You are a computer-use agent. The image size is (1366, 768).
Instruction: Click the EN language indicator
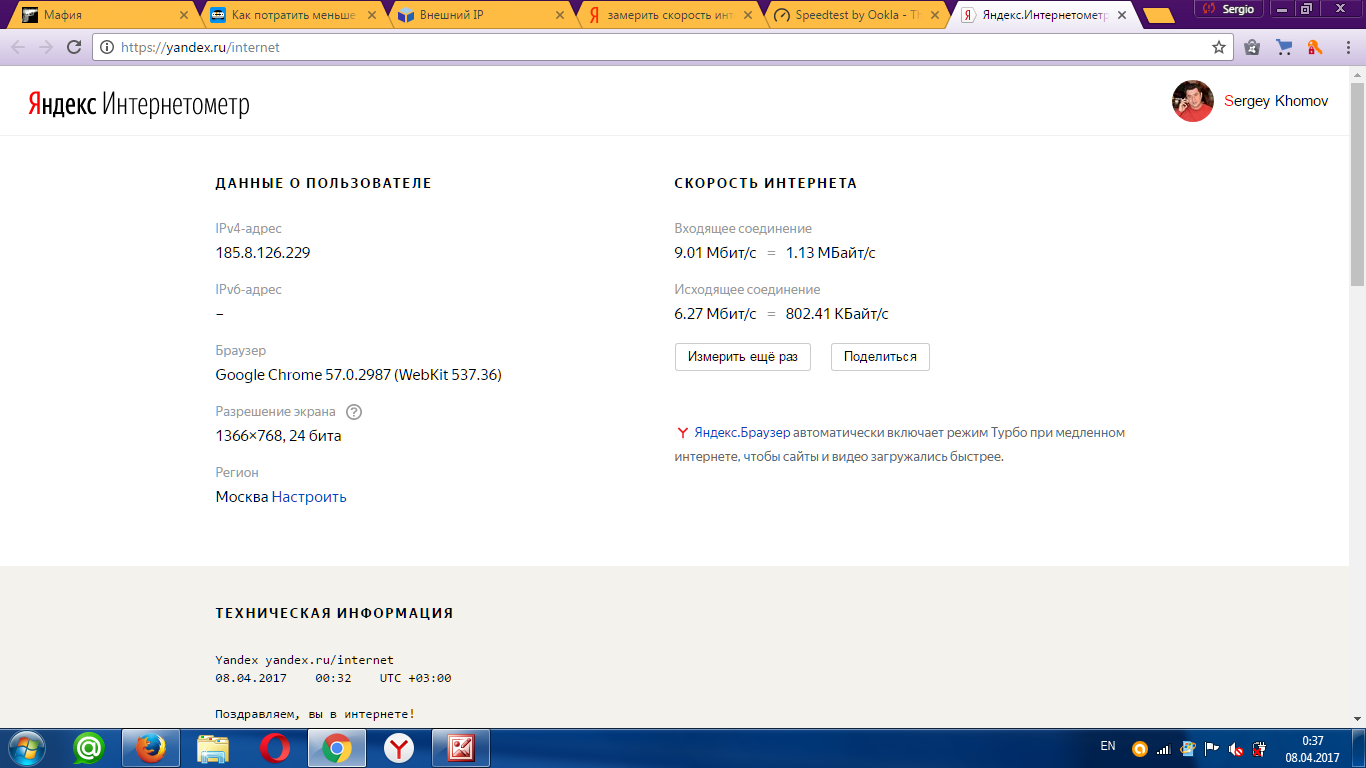coord(1108,746)
